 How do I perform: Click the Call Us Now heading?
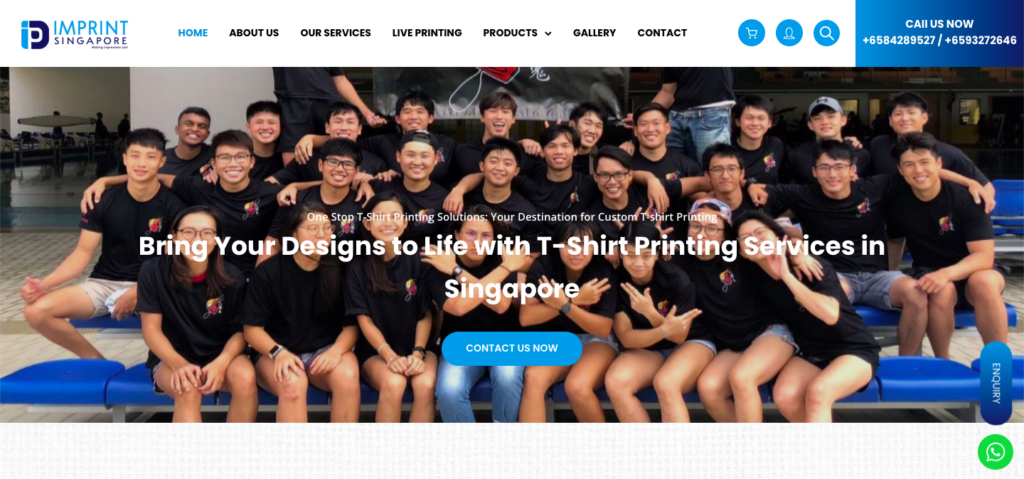point(939,24)
